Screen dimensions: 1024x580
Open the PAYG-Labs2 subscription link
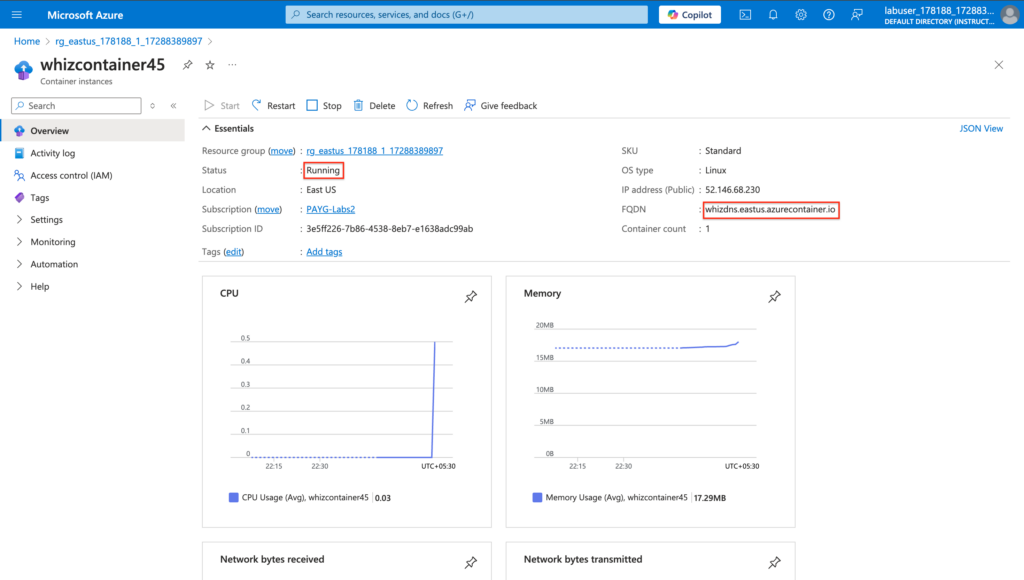(x=330, y=210)
